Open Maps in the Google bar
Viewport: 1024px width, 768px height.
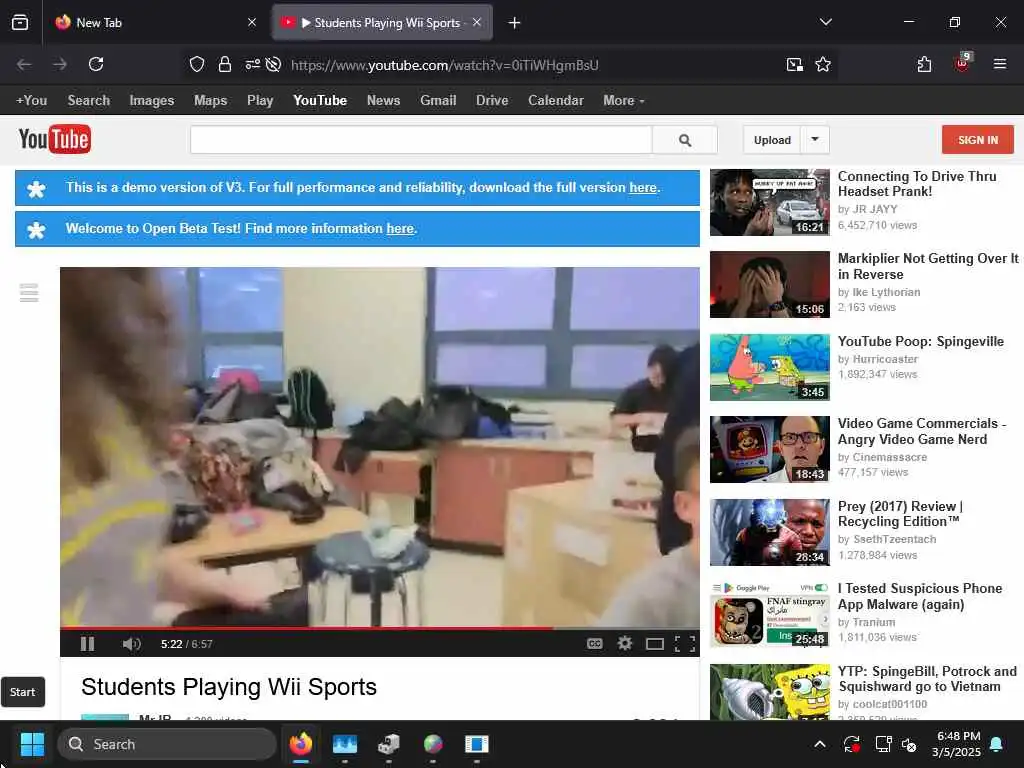click(x=210, y=101)
